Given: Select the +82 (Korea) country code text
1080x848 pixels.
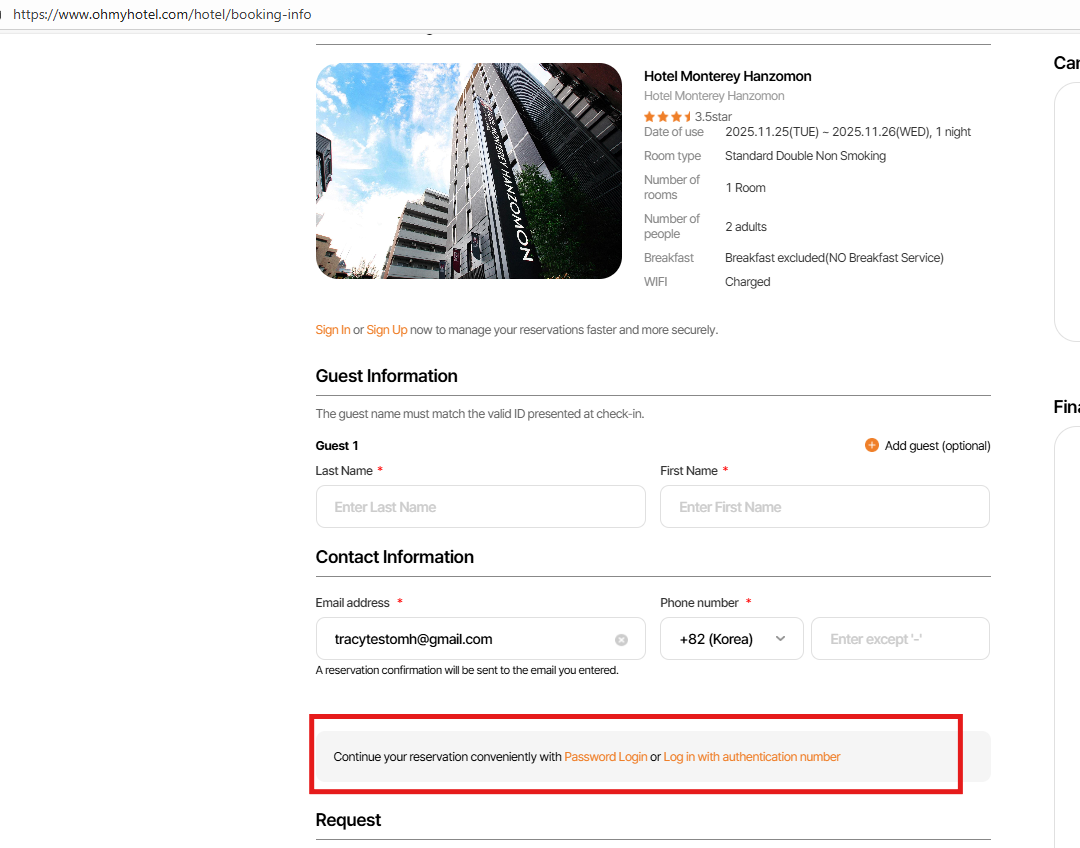Looking at the screenshot, I should tap(716, 639).
